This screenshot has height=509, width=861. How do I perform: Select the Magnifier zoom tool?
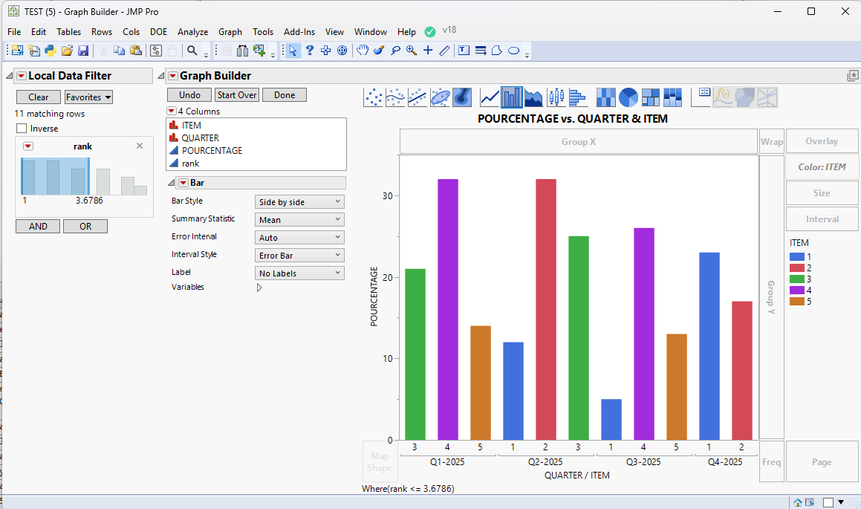[411, 50]
